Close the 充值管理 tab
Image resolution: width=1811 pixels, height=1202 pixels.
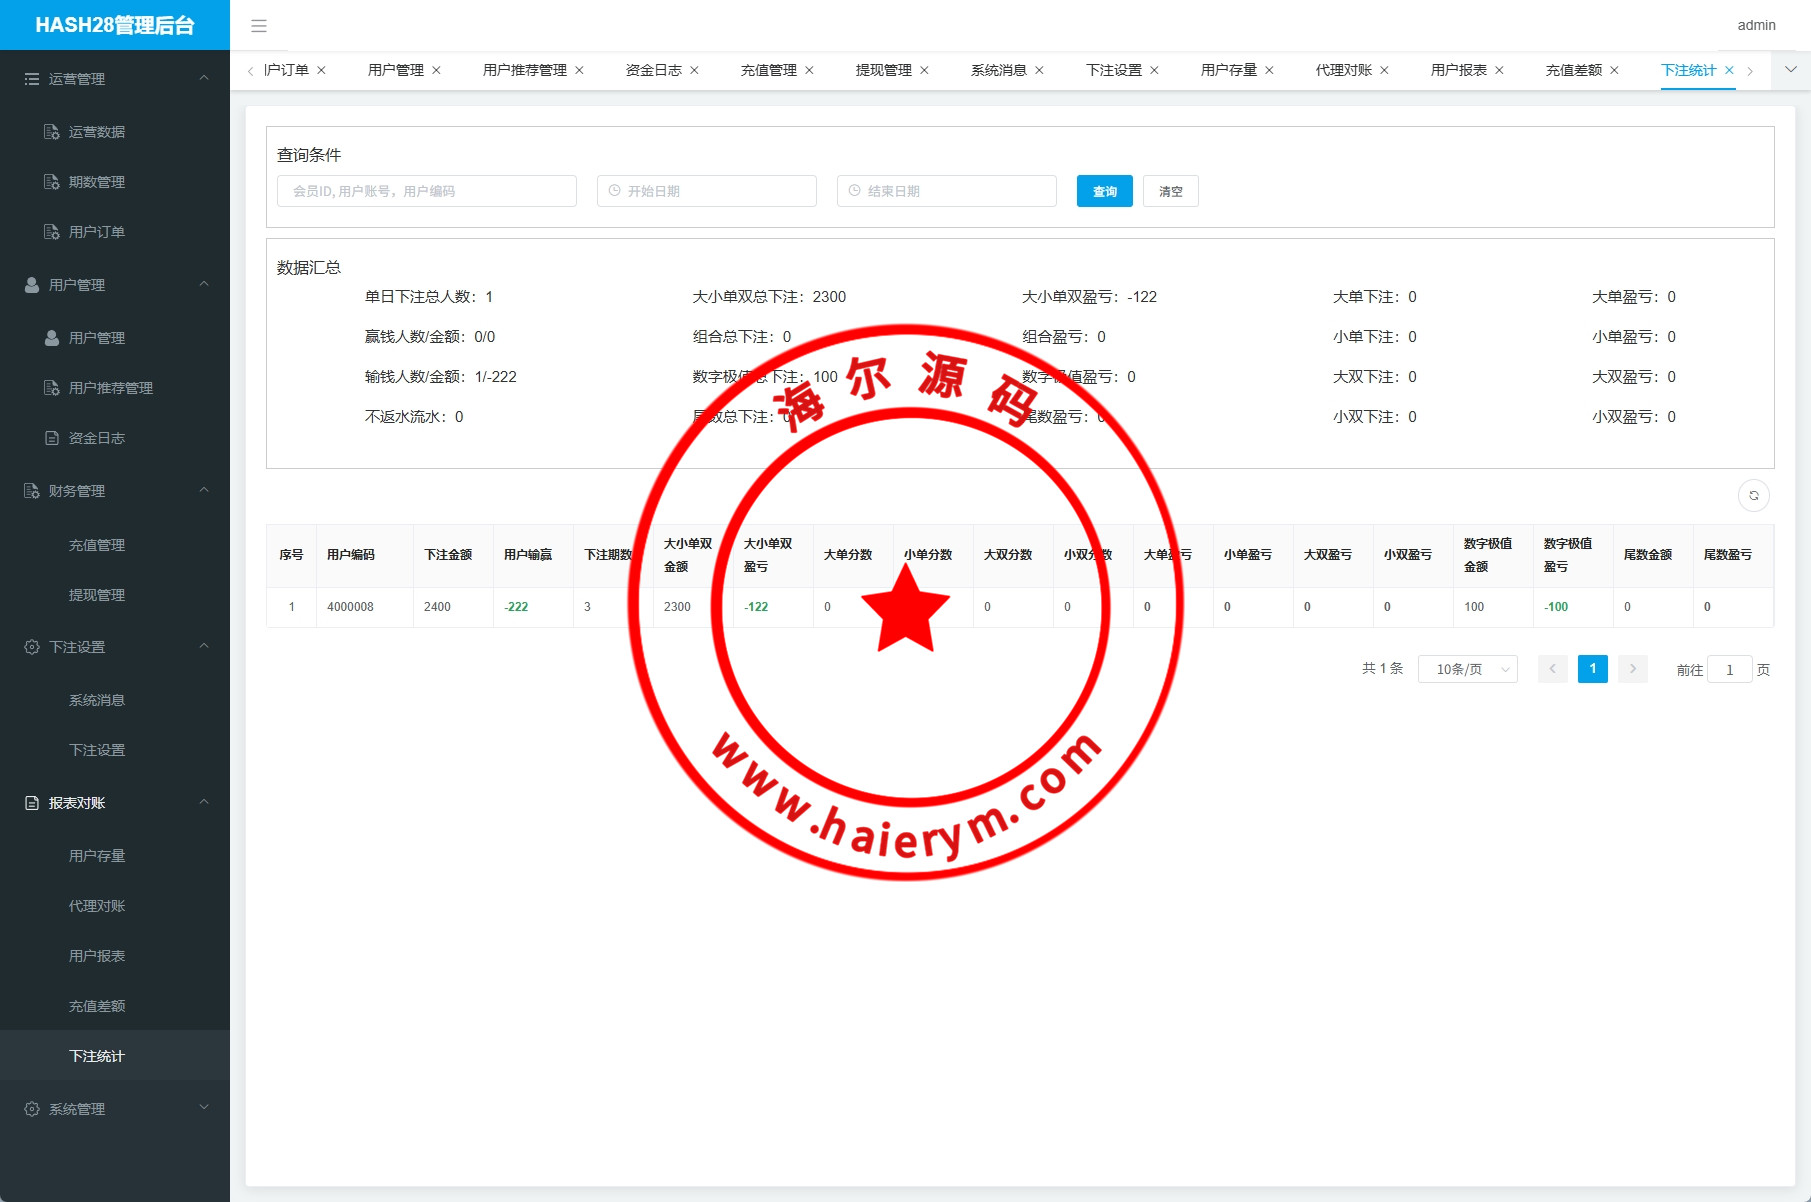(x=809, y=70)
